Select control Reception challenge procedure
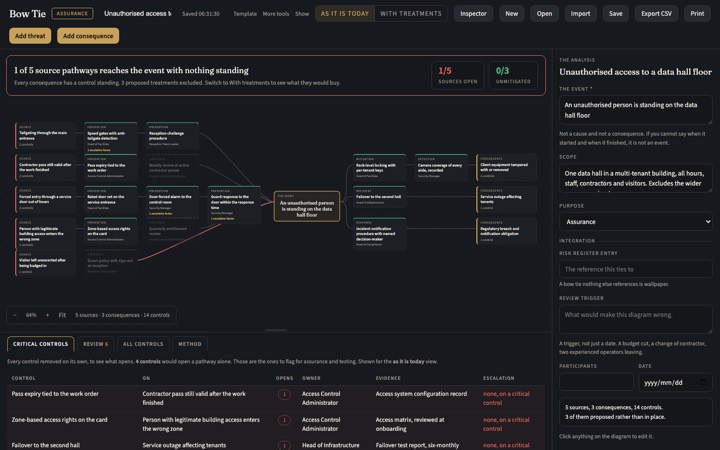720x450 pixels. (172, 135)
